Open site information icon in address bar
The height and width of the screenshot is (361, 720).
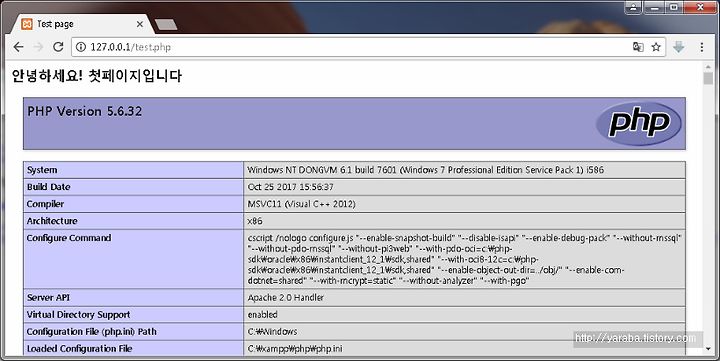[81, 47]
